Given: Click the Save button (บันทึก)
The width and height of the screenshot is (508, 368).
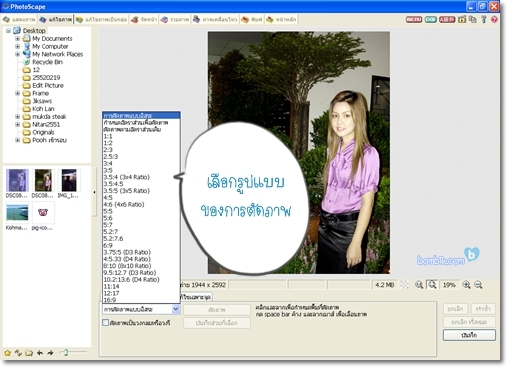Looking at the screenshot, I should (469, 335).
